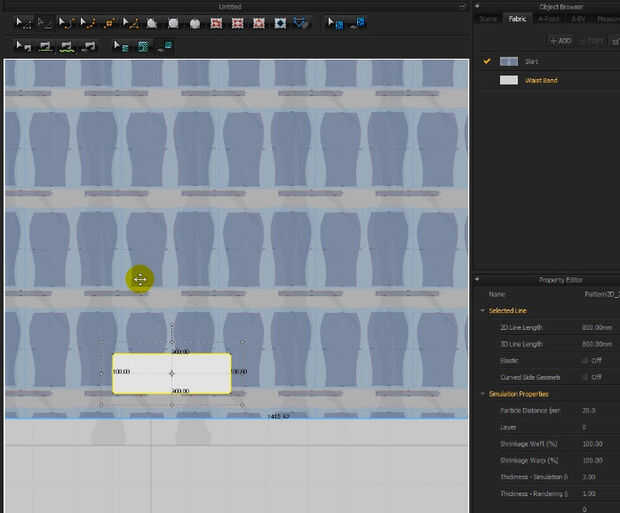Select the Edit Pattern tool
This screenshot has height=513, width=620.
[64, 22]
